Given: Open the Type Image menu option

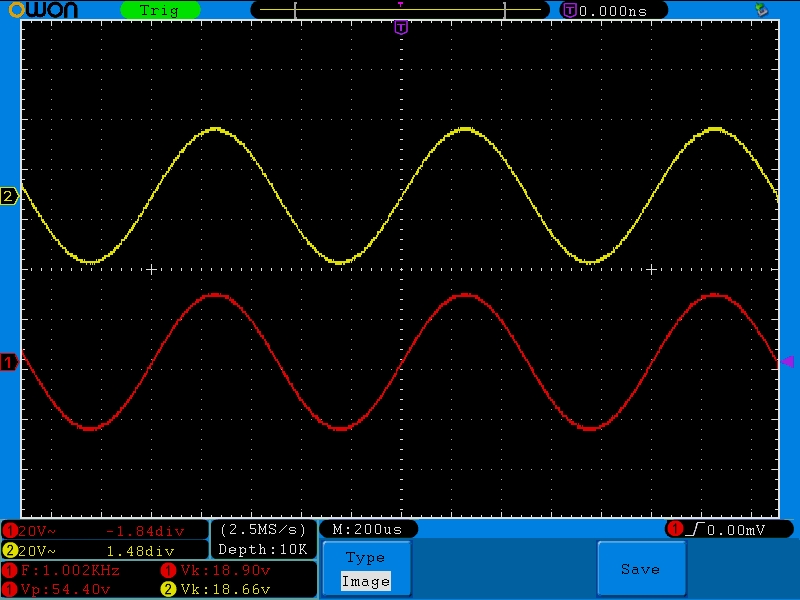Looking at the screenshot, I should click(x=367, y=569).
